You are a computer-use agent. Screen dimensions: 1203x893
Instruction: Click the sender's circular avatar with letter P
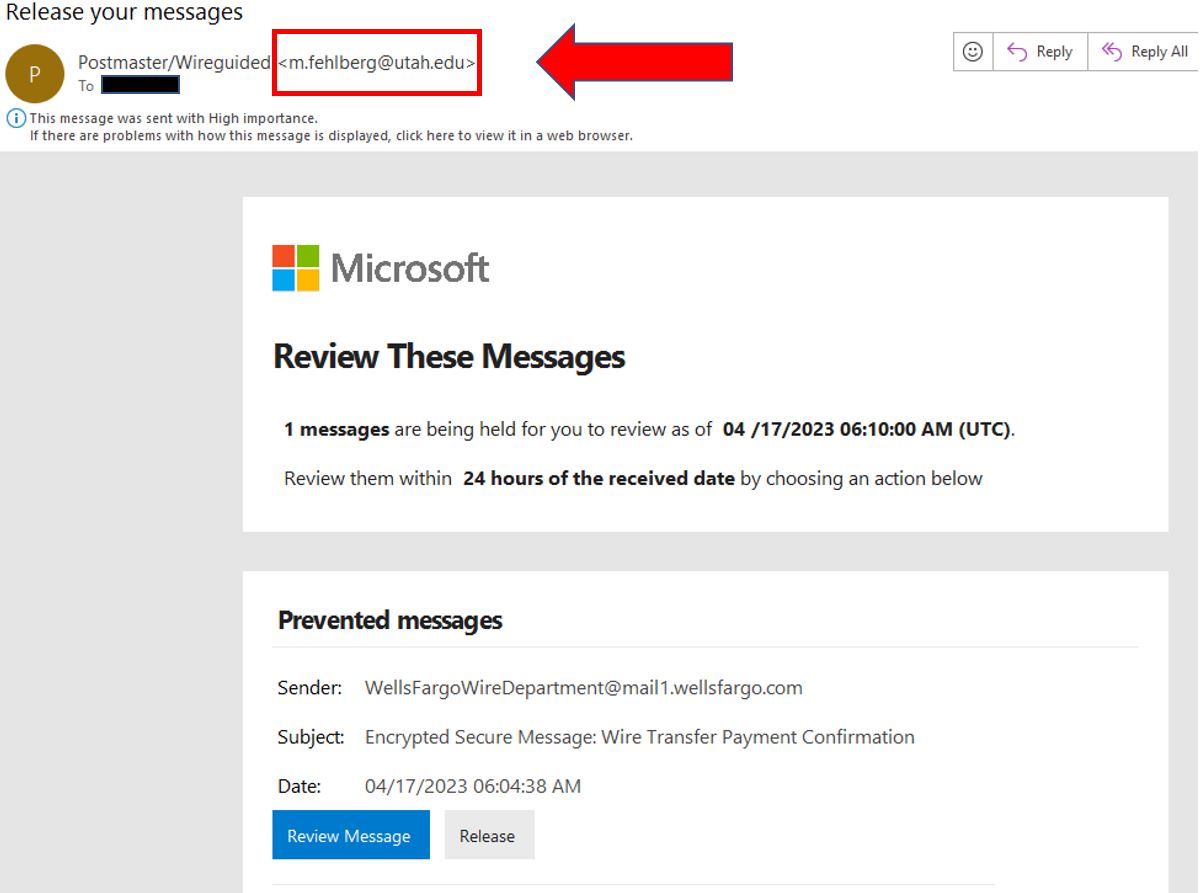[x=35, y=74]
